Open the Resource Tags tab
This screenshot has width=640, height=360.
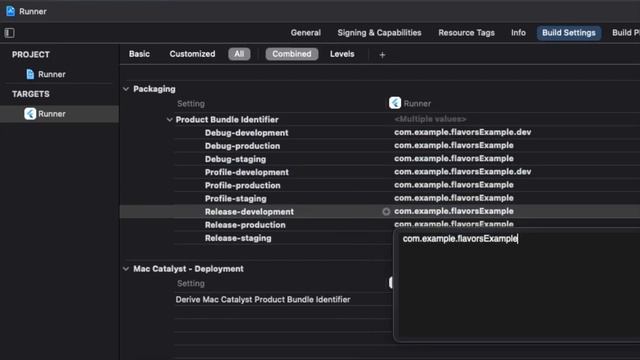point(467,33)
